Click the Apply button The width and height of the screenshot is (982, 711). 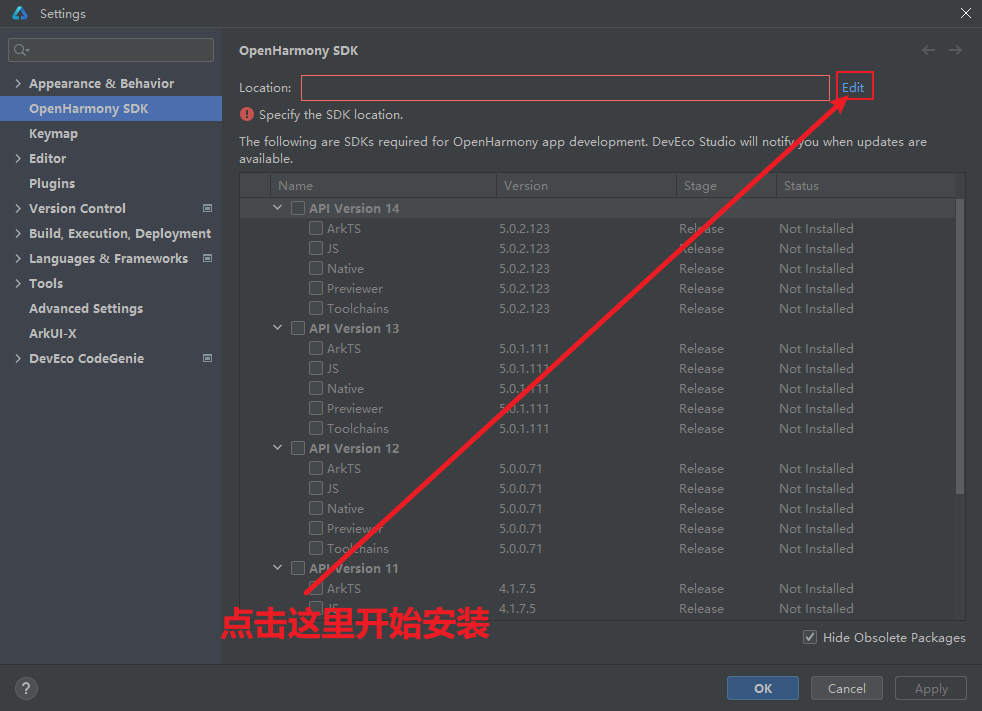pos(931,688)
